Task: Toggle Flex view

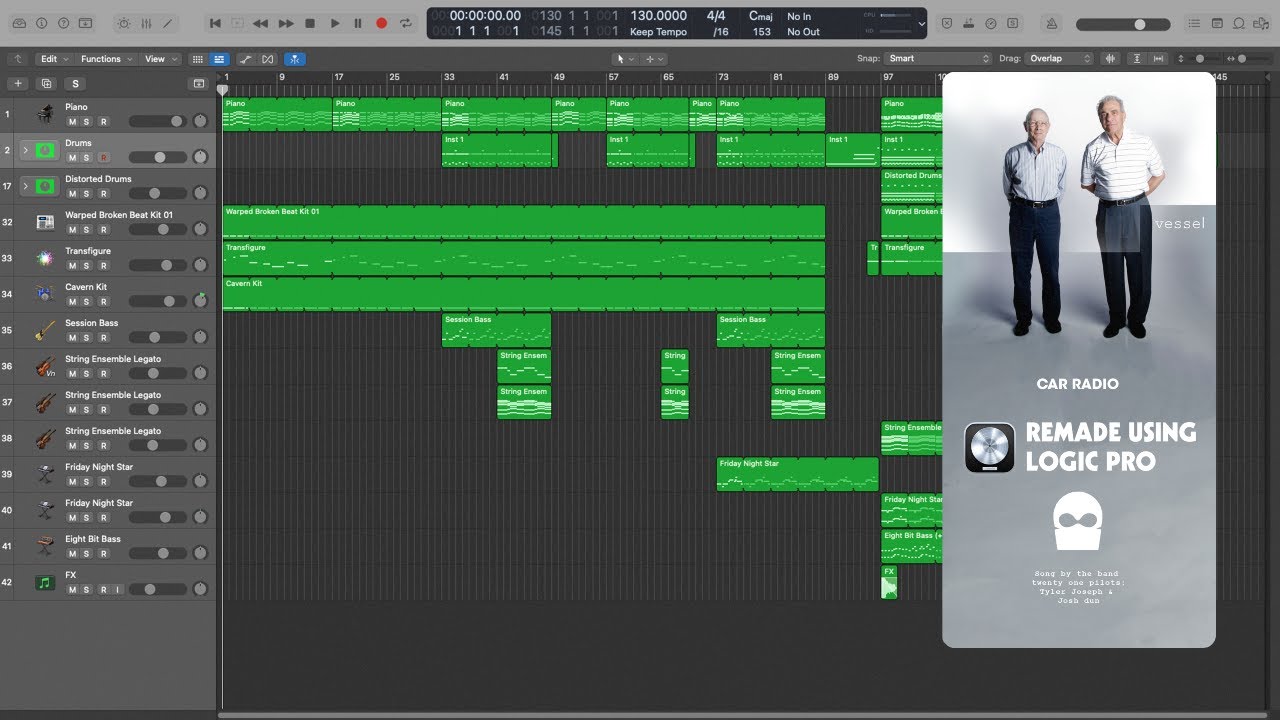Action: click(267, 59)
